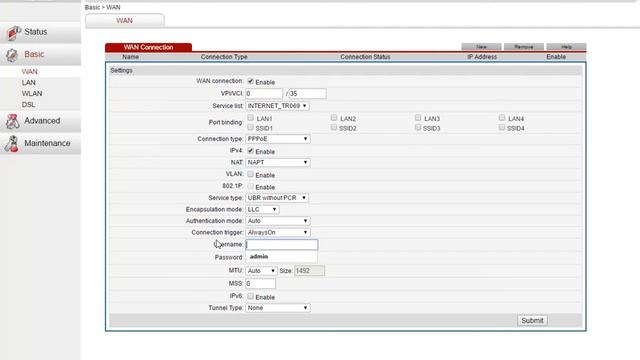Click the Connection Status column header

365,57
